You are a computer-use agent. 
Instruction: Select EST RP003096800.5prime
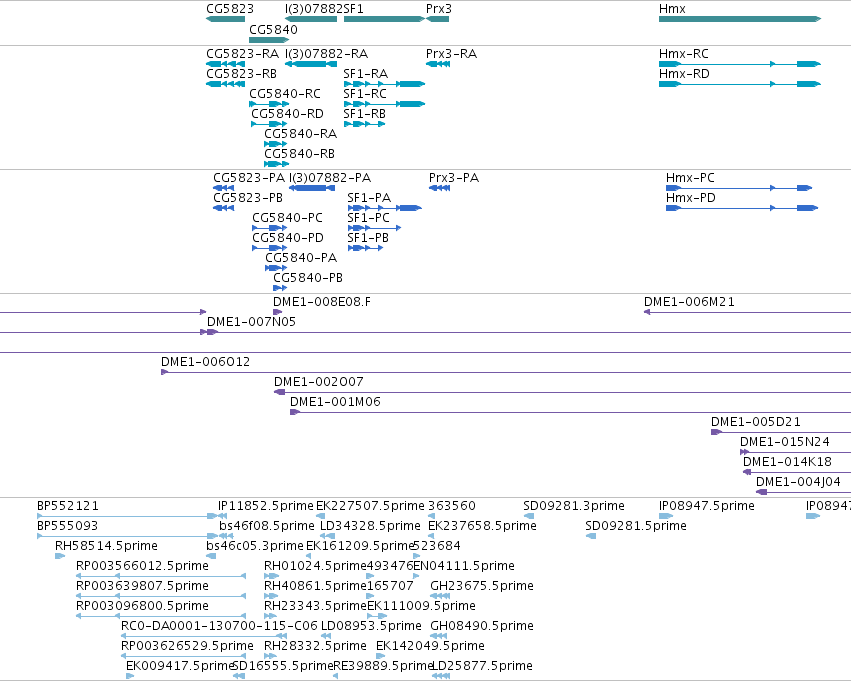(x=161, y=616)
